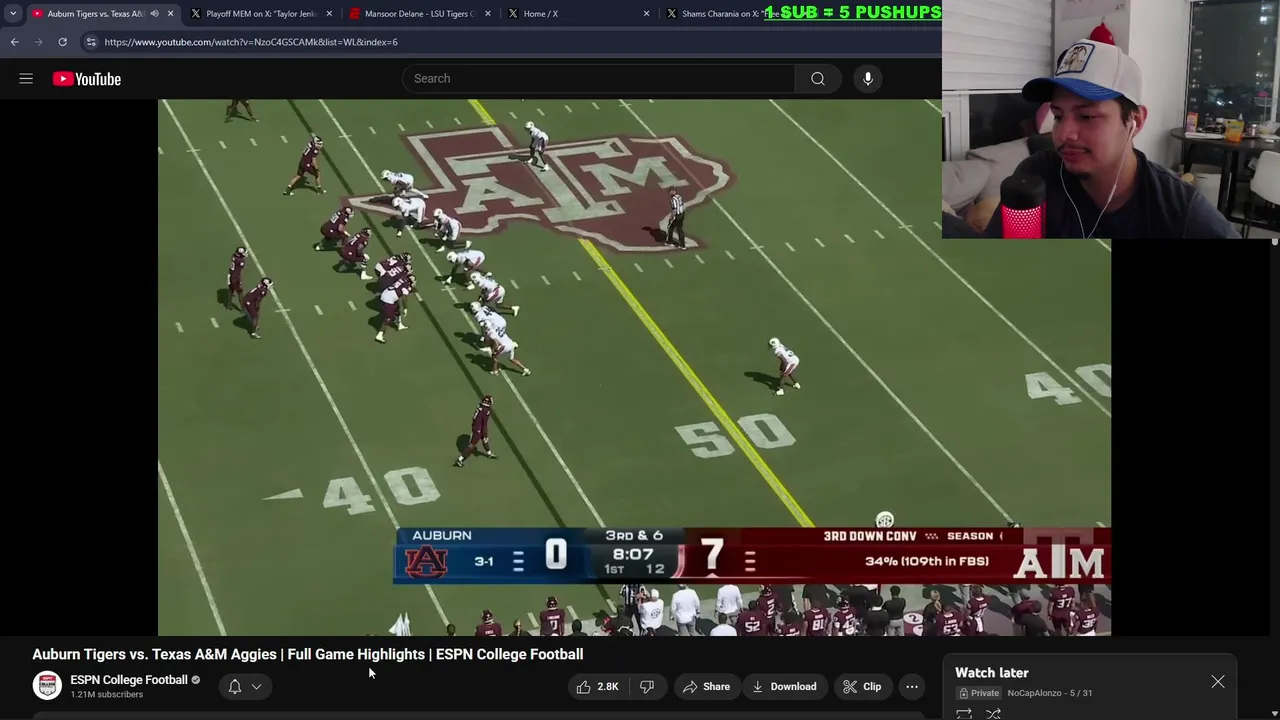Screen dimensions: 1280x720
Task: Go to the YouTube home logo
Action: (x=87, y=79)
